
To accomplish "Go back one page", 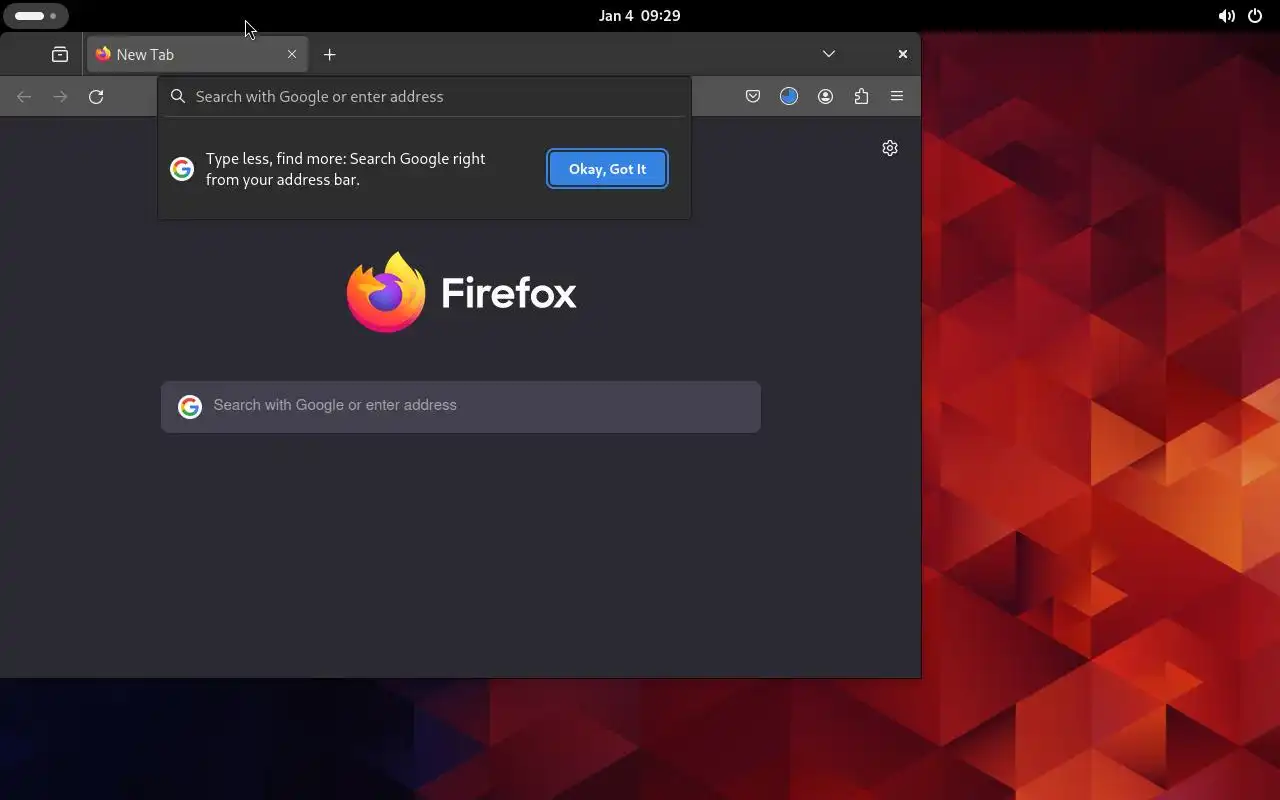I will (24, 96).
